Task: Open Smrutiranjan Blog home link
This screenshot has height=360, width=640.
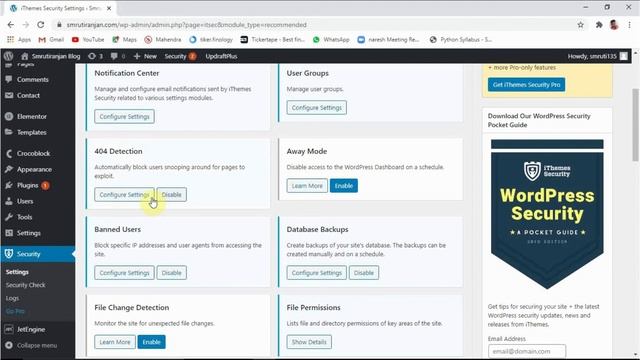Action: click(51, 56)
